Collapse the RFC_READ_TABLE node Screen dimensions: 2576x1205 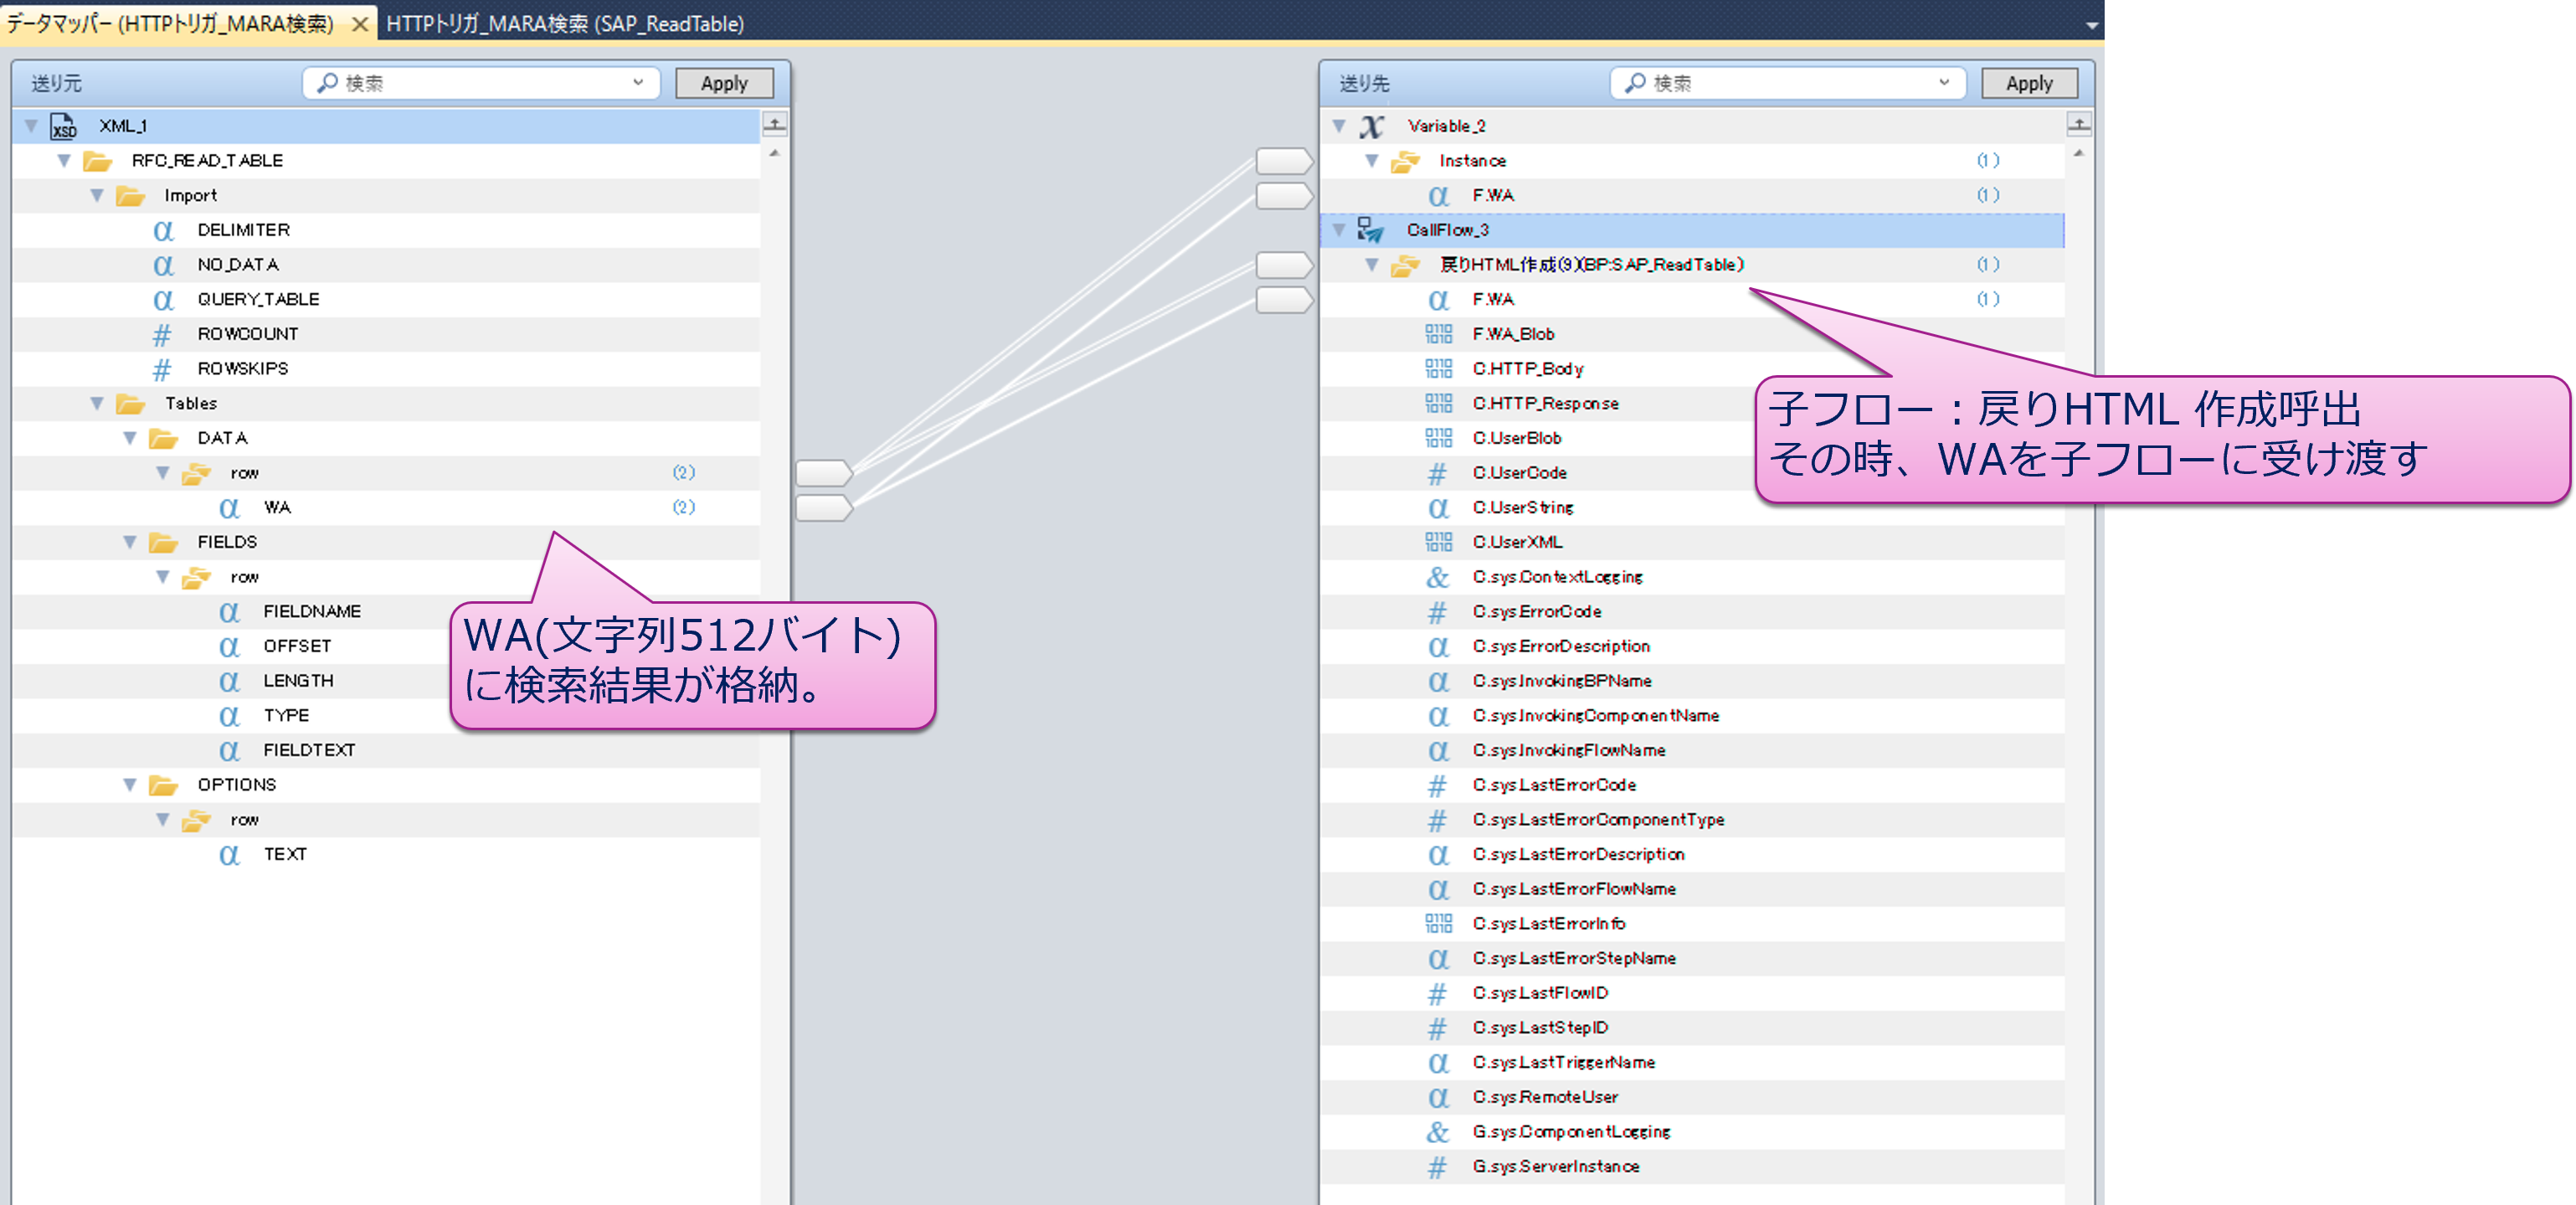(64, 161)
